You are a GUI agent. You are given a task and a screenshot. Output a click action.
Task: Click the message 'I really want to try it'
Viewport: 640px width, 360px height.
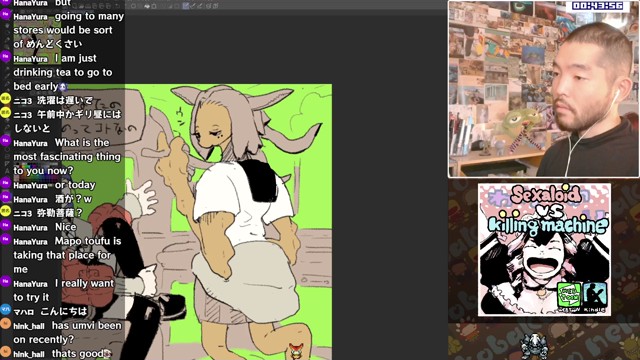coord(64,290)
